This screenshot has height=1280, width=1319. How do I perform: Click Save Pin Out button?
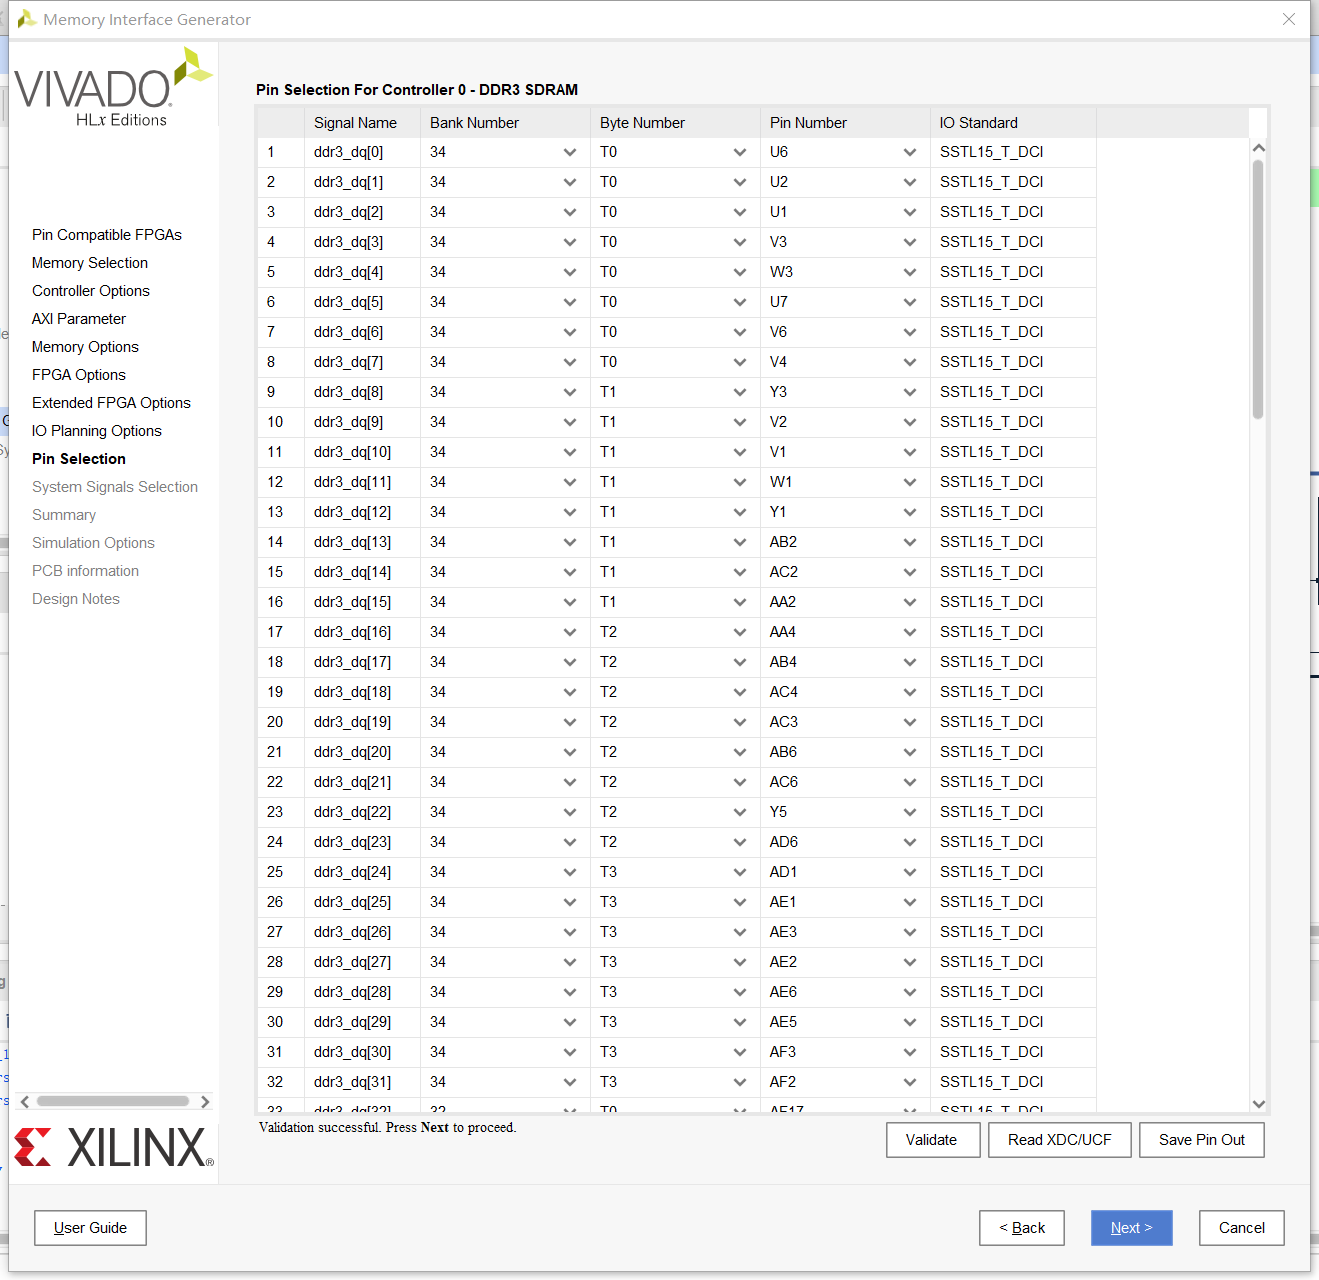click(1201, 1140)
